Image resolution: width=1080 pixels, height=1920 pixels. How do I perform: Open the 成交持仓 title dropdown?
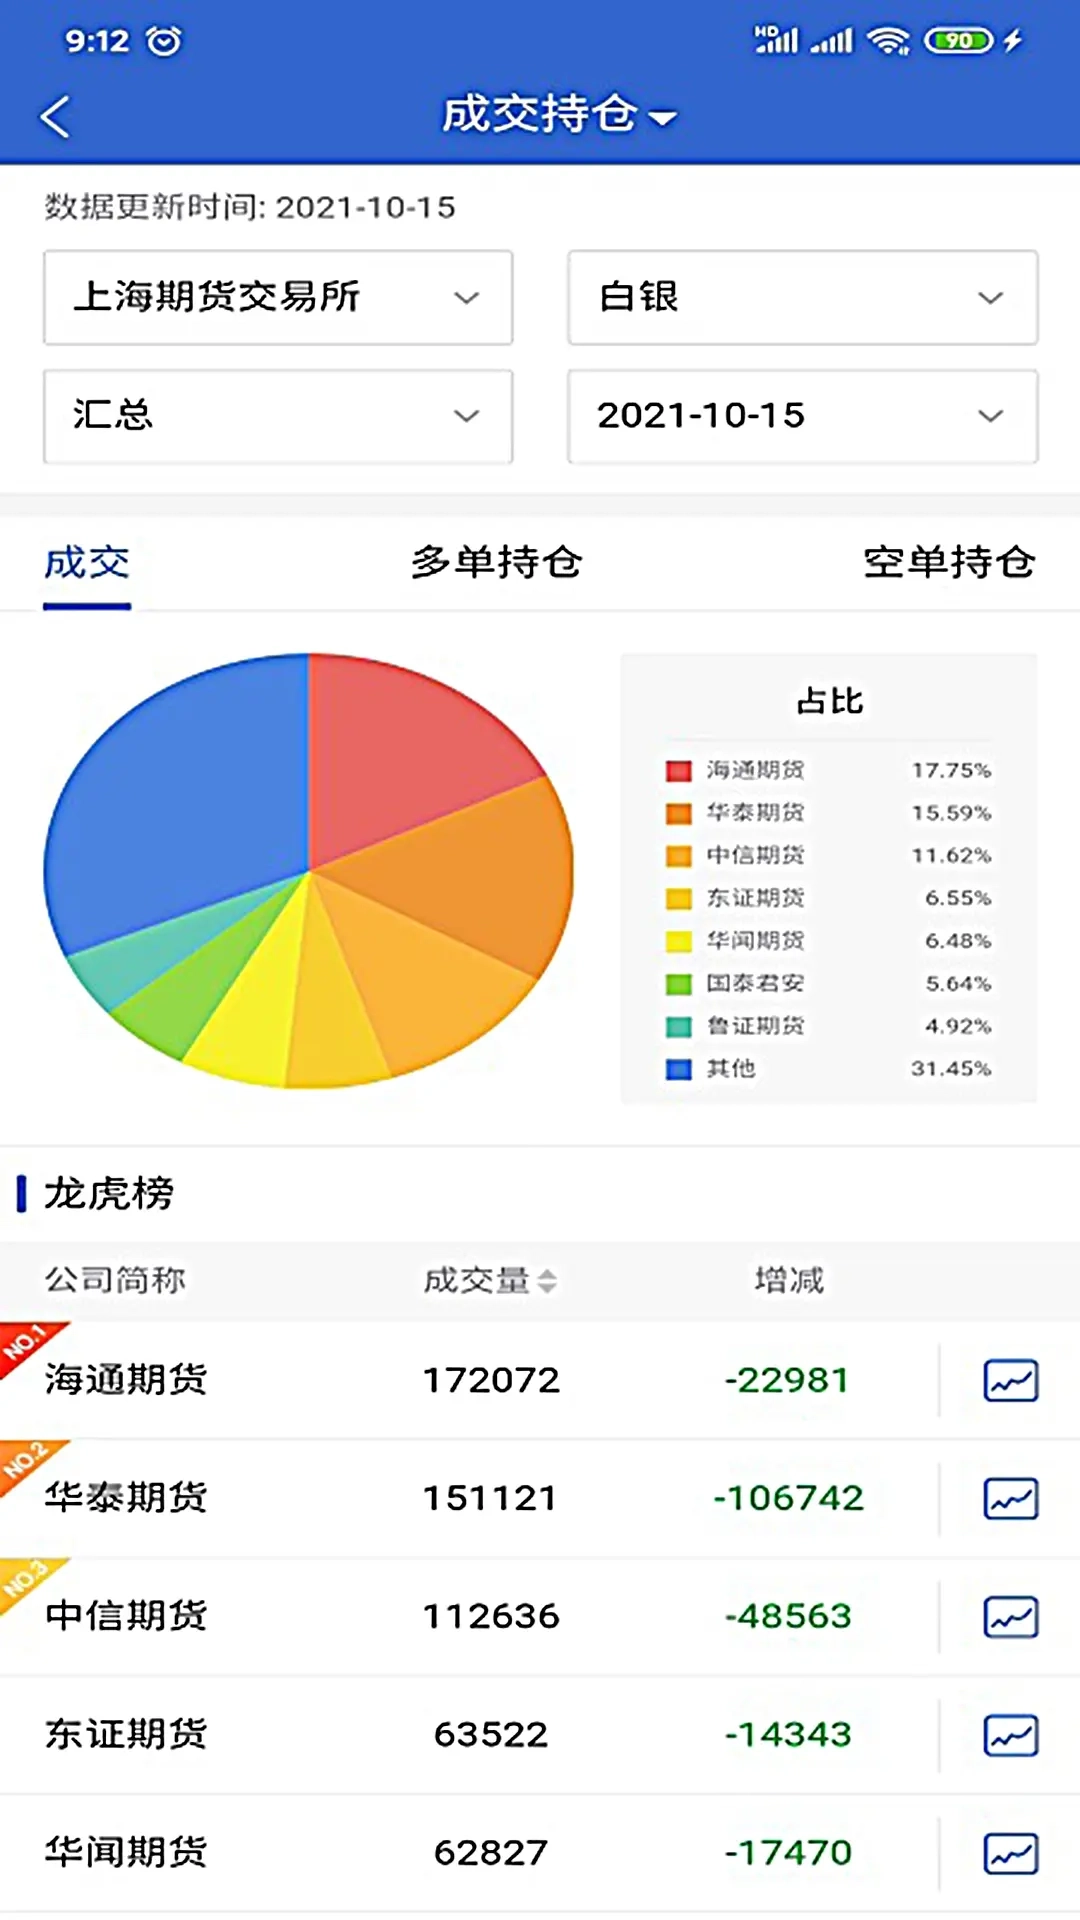[559, 114]
